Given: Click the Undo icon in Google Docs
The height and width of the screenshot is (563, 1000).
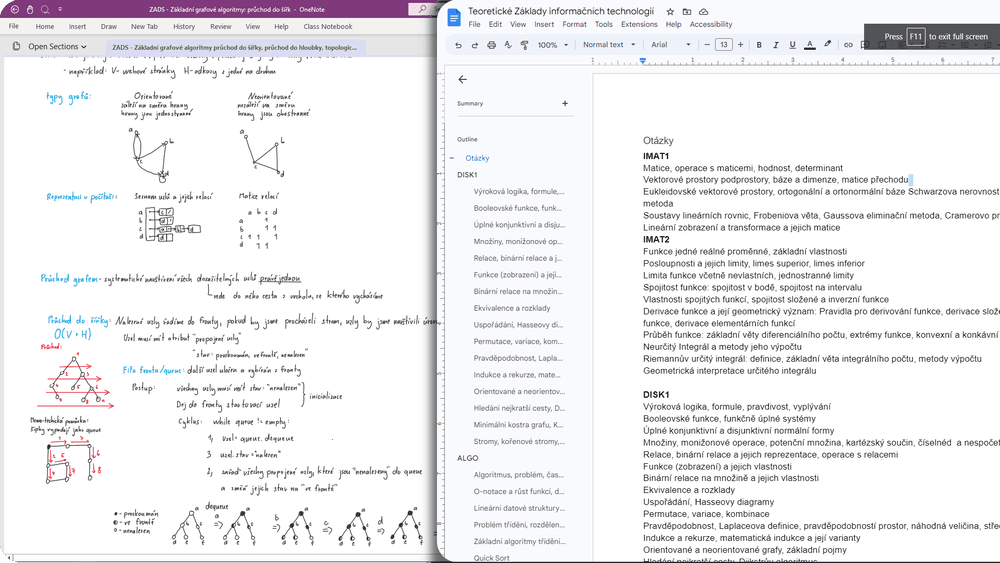Looking at the screenshot, I should (458, 45).
